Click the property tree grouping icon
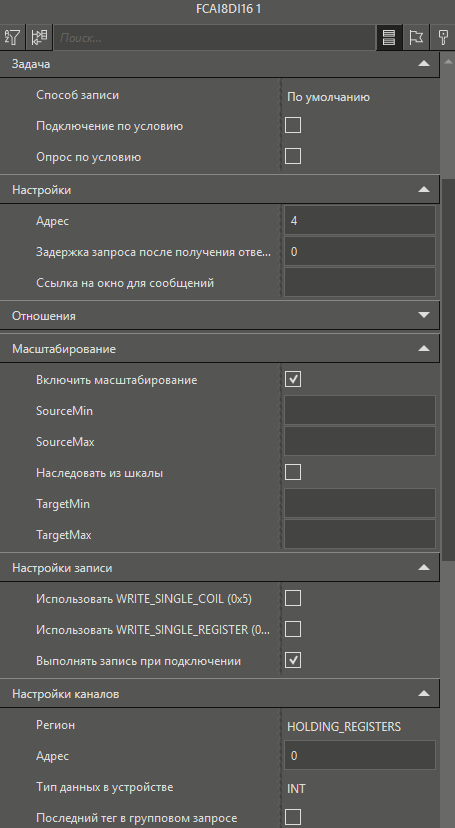The width and height of the screenshot is (455, 828). click(39, 37)
